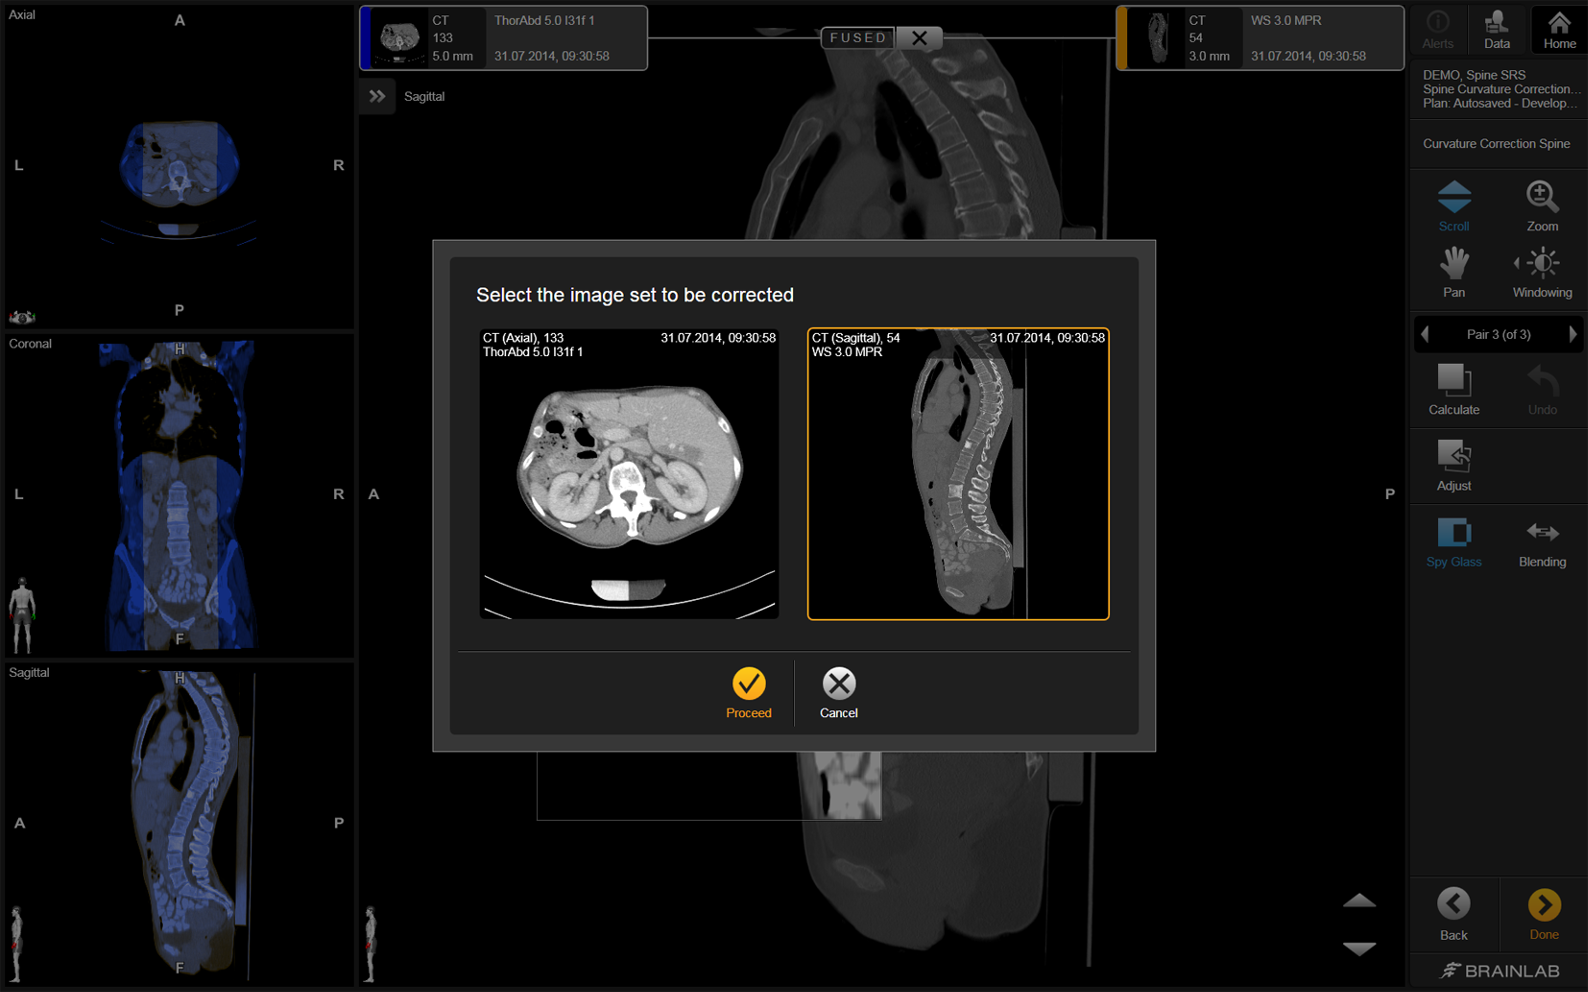The image size is (1588, 992).
Task: Choose the Windowing brightness tool
Action: click(1541, 272)
